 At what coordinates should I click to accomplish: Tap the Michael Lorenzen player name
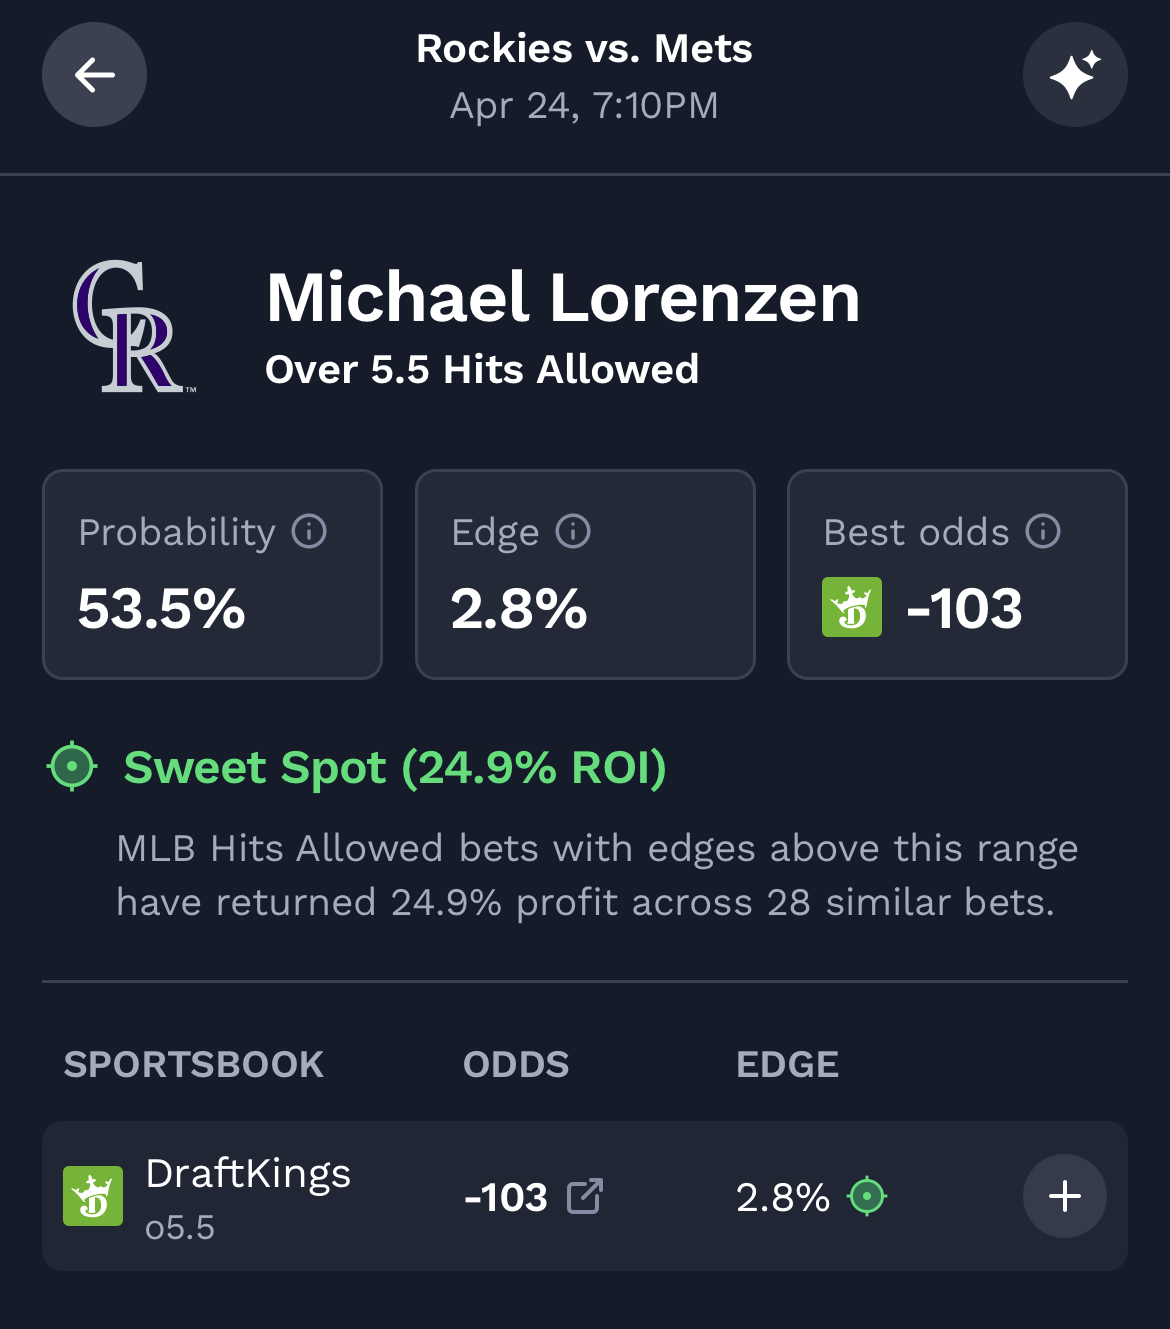point(563,298)
